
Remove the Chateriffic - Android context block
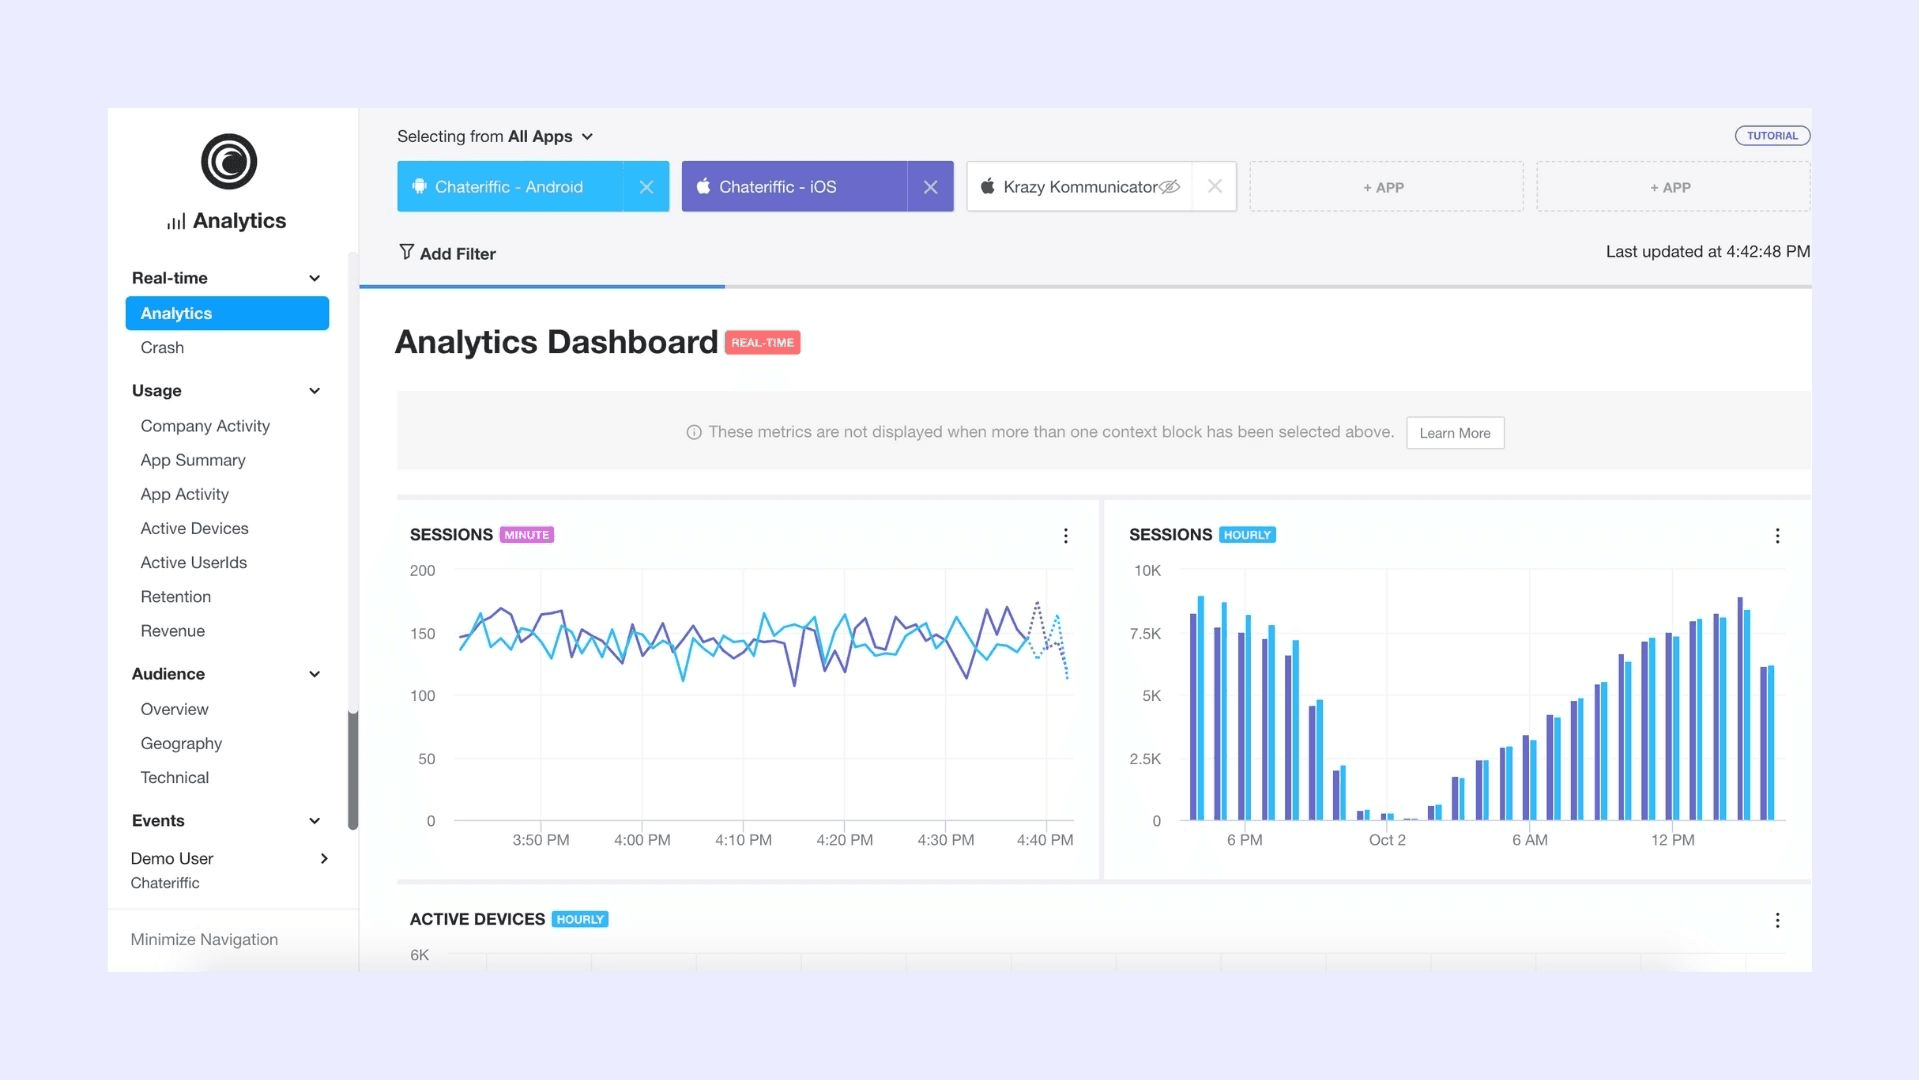coord(646,186)
